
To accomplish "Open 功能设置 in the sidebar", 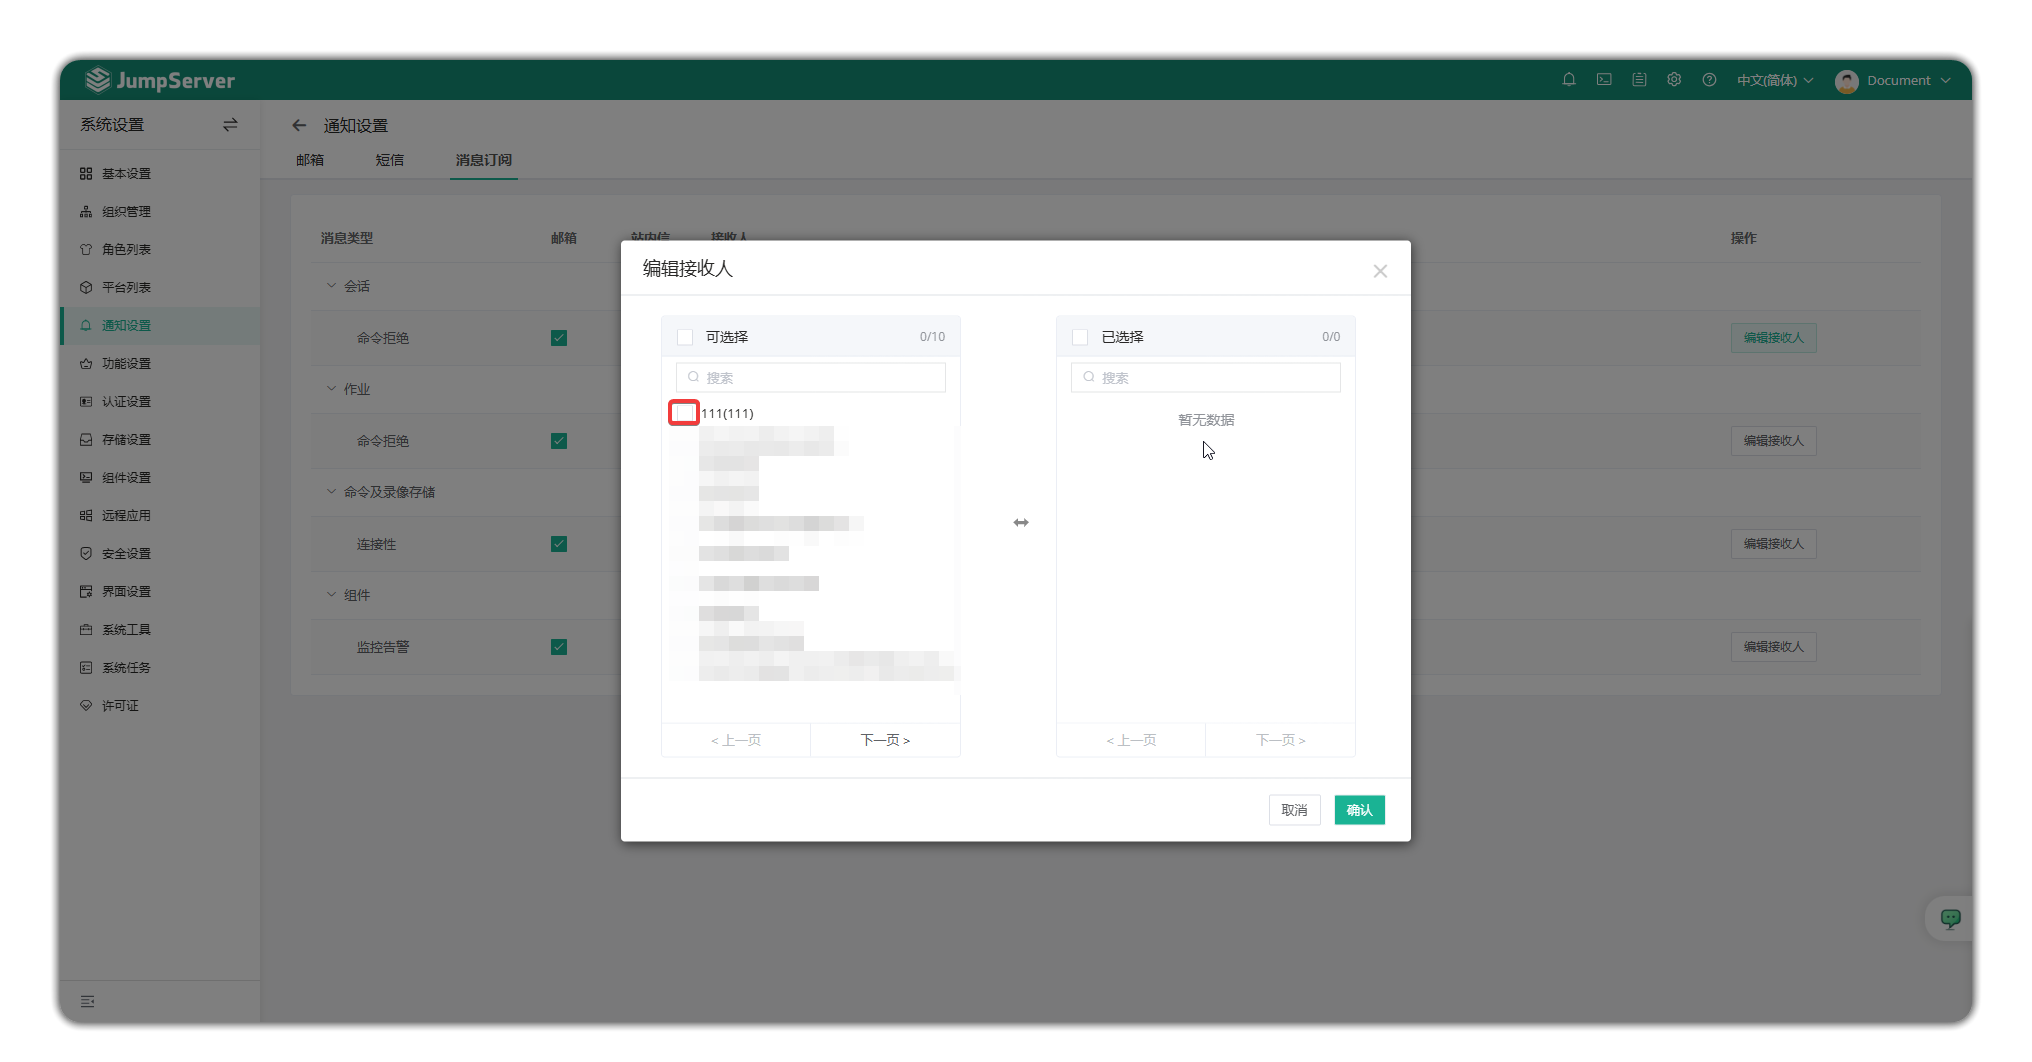I will pyautogui.click(x=160, y=364).
